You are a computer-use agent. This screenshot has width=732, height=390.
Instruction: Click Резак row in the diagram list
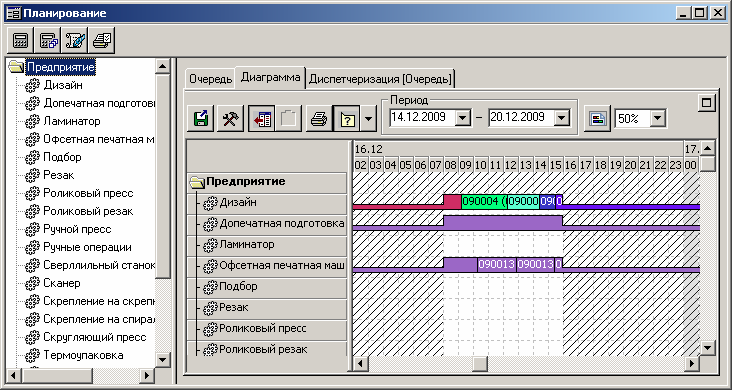[267, 308]
